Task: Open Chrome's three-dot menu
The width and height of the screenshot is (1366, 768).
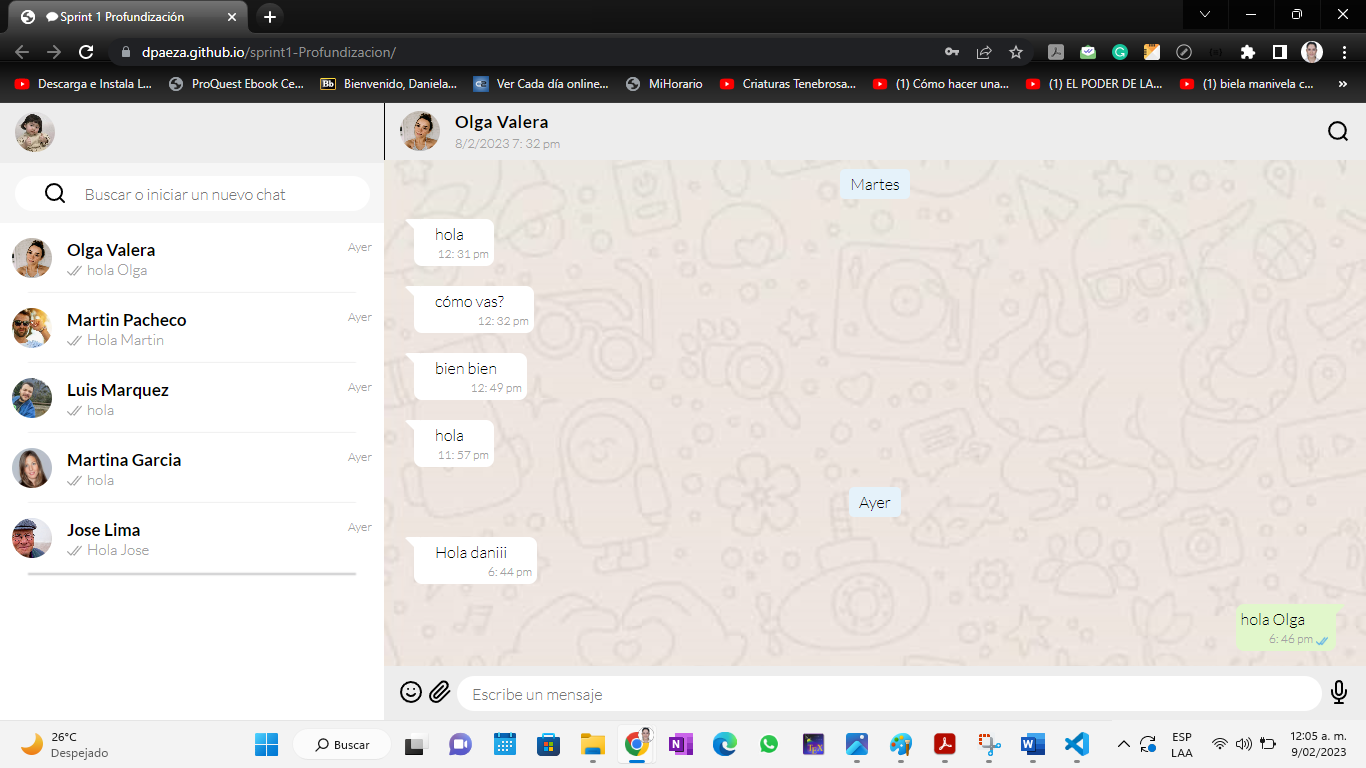Action: [x=1345, y=52]
